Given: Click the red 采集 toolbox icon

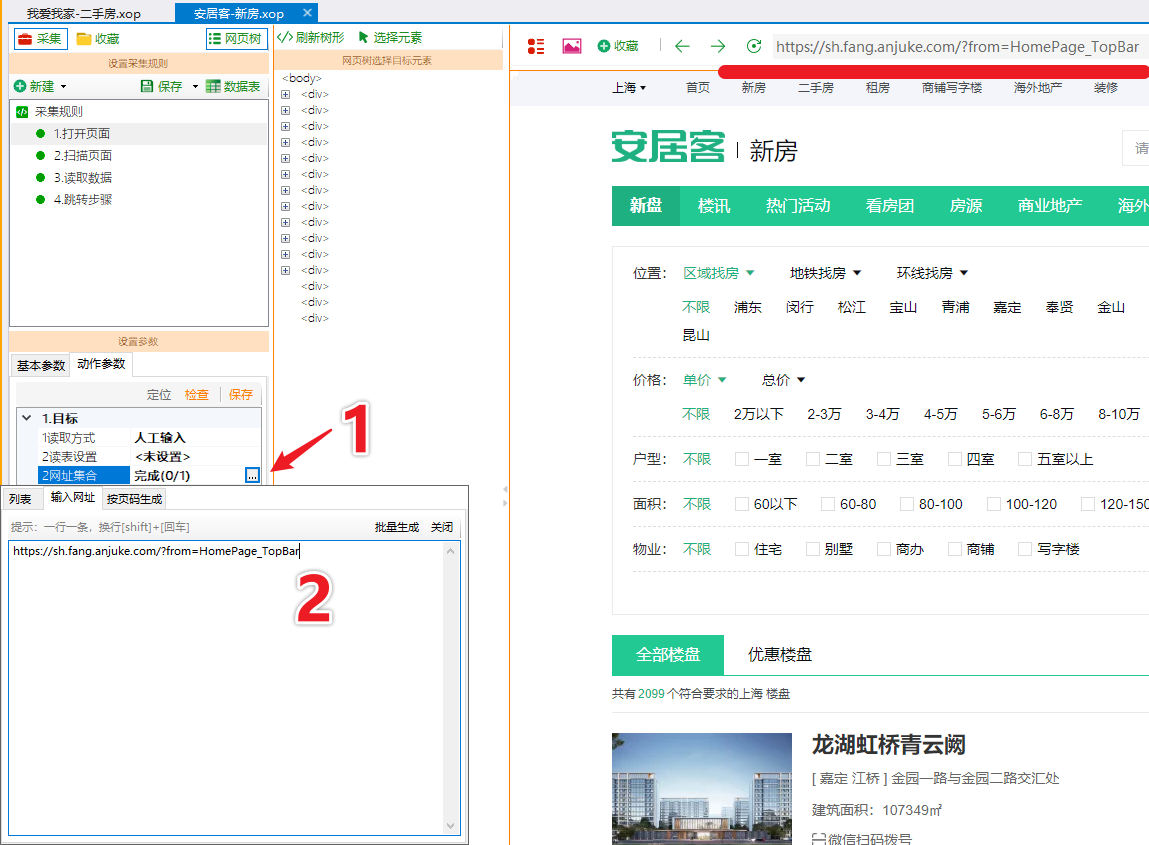Looking at the screenshot, I should pyautogui.click(x=26, y=39).
